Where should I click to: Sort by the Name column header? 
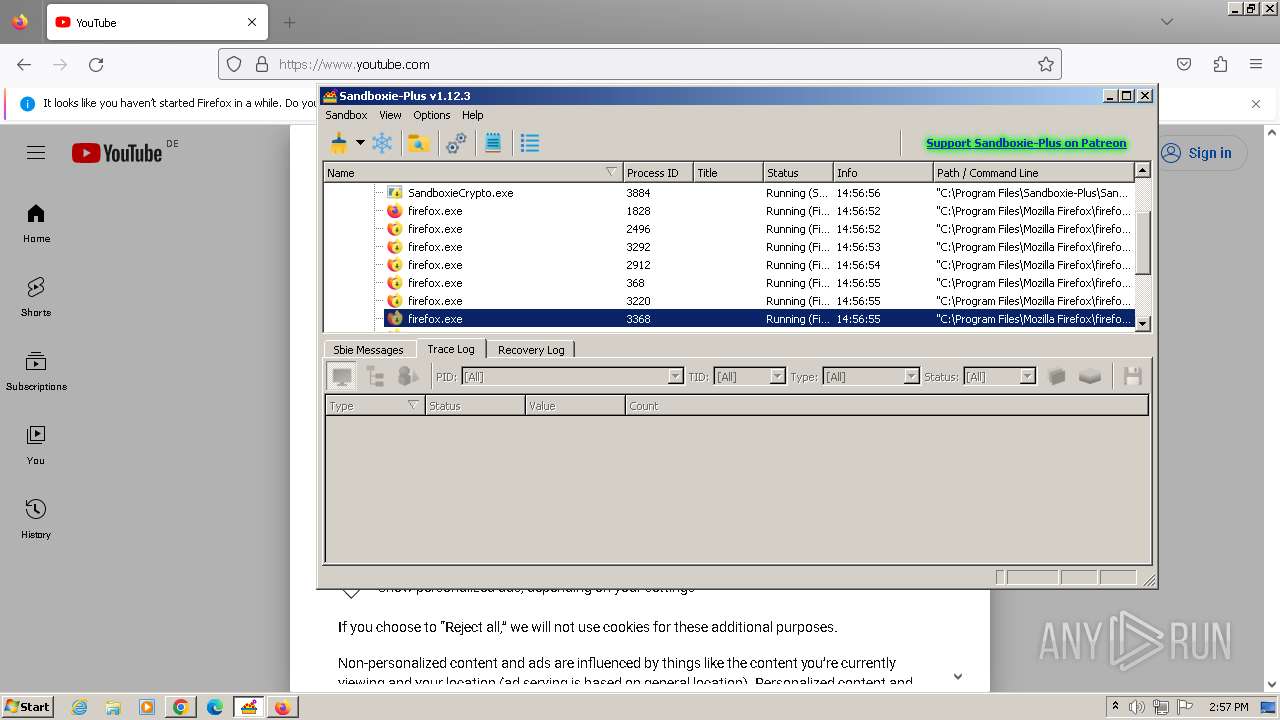click(473, 173)
